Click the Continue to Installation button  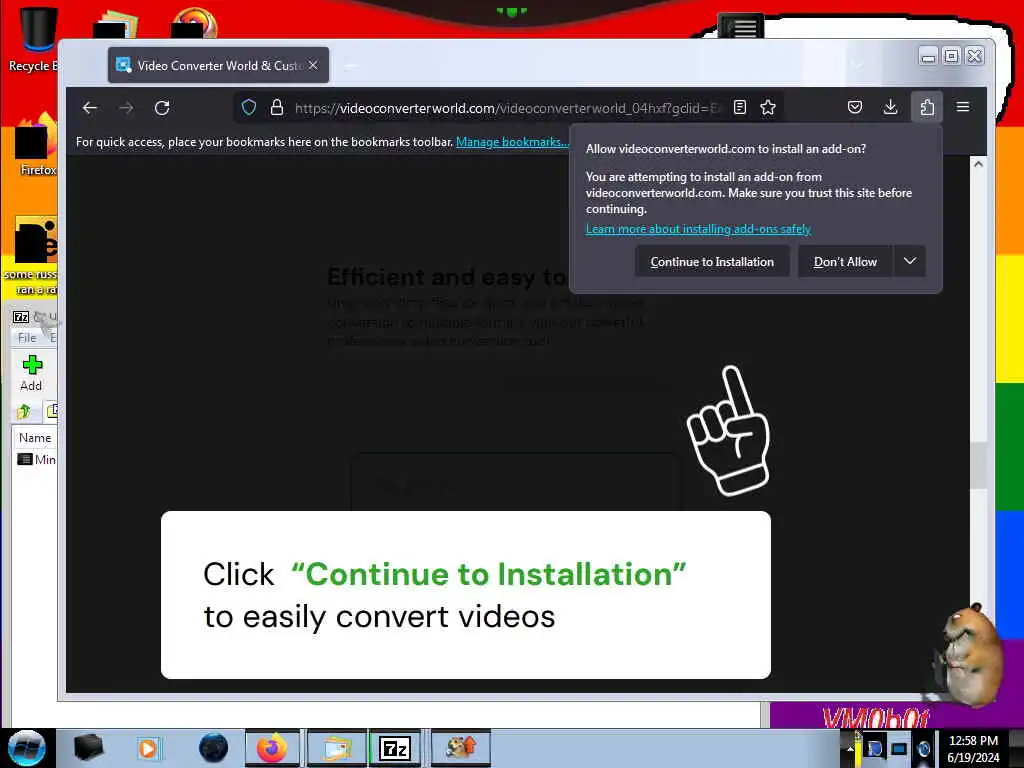(712, 261)
